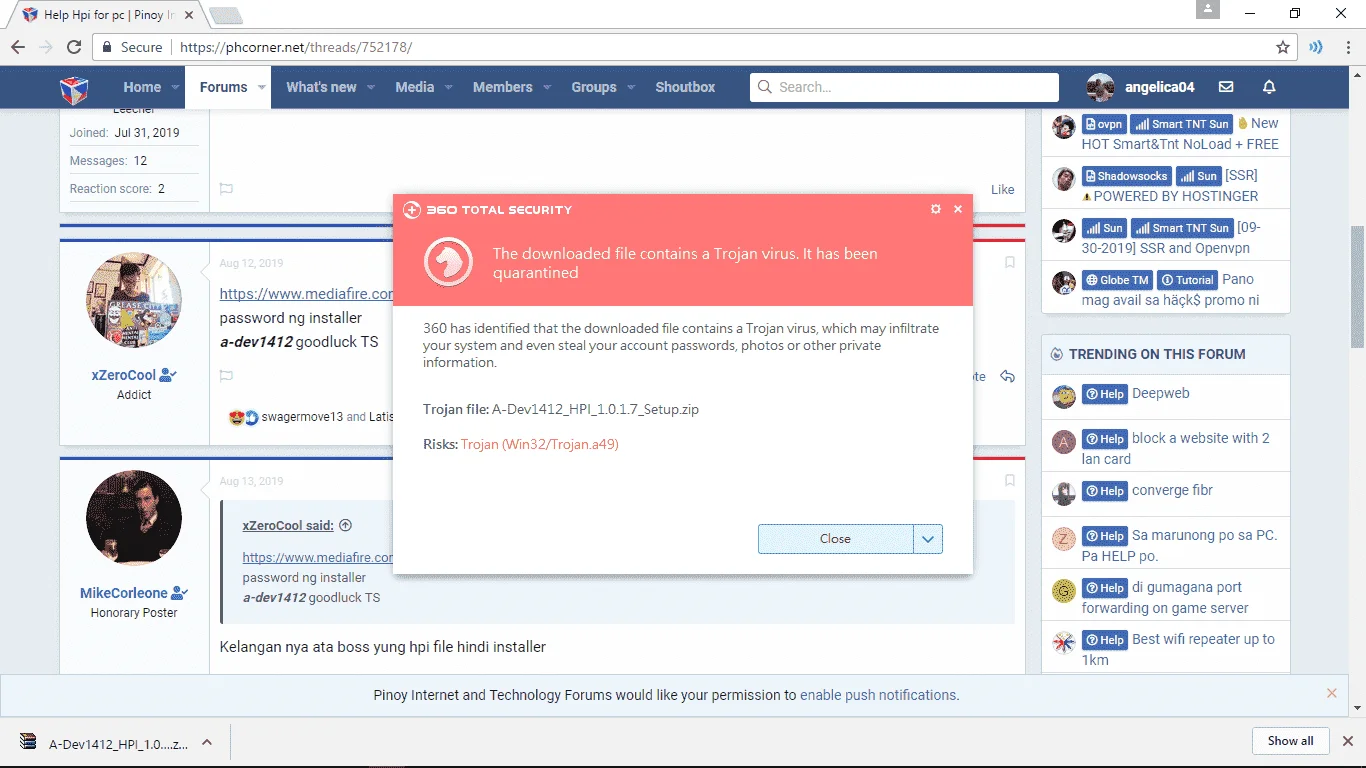Click the Help tag beside Deepweb
The width and height of the screenshot is (1366, 768).
pos(1105,394)
